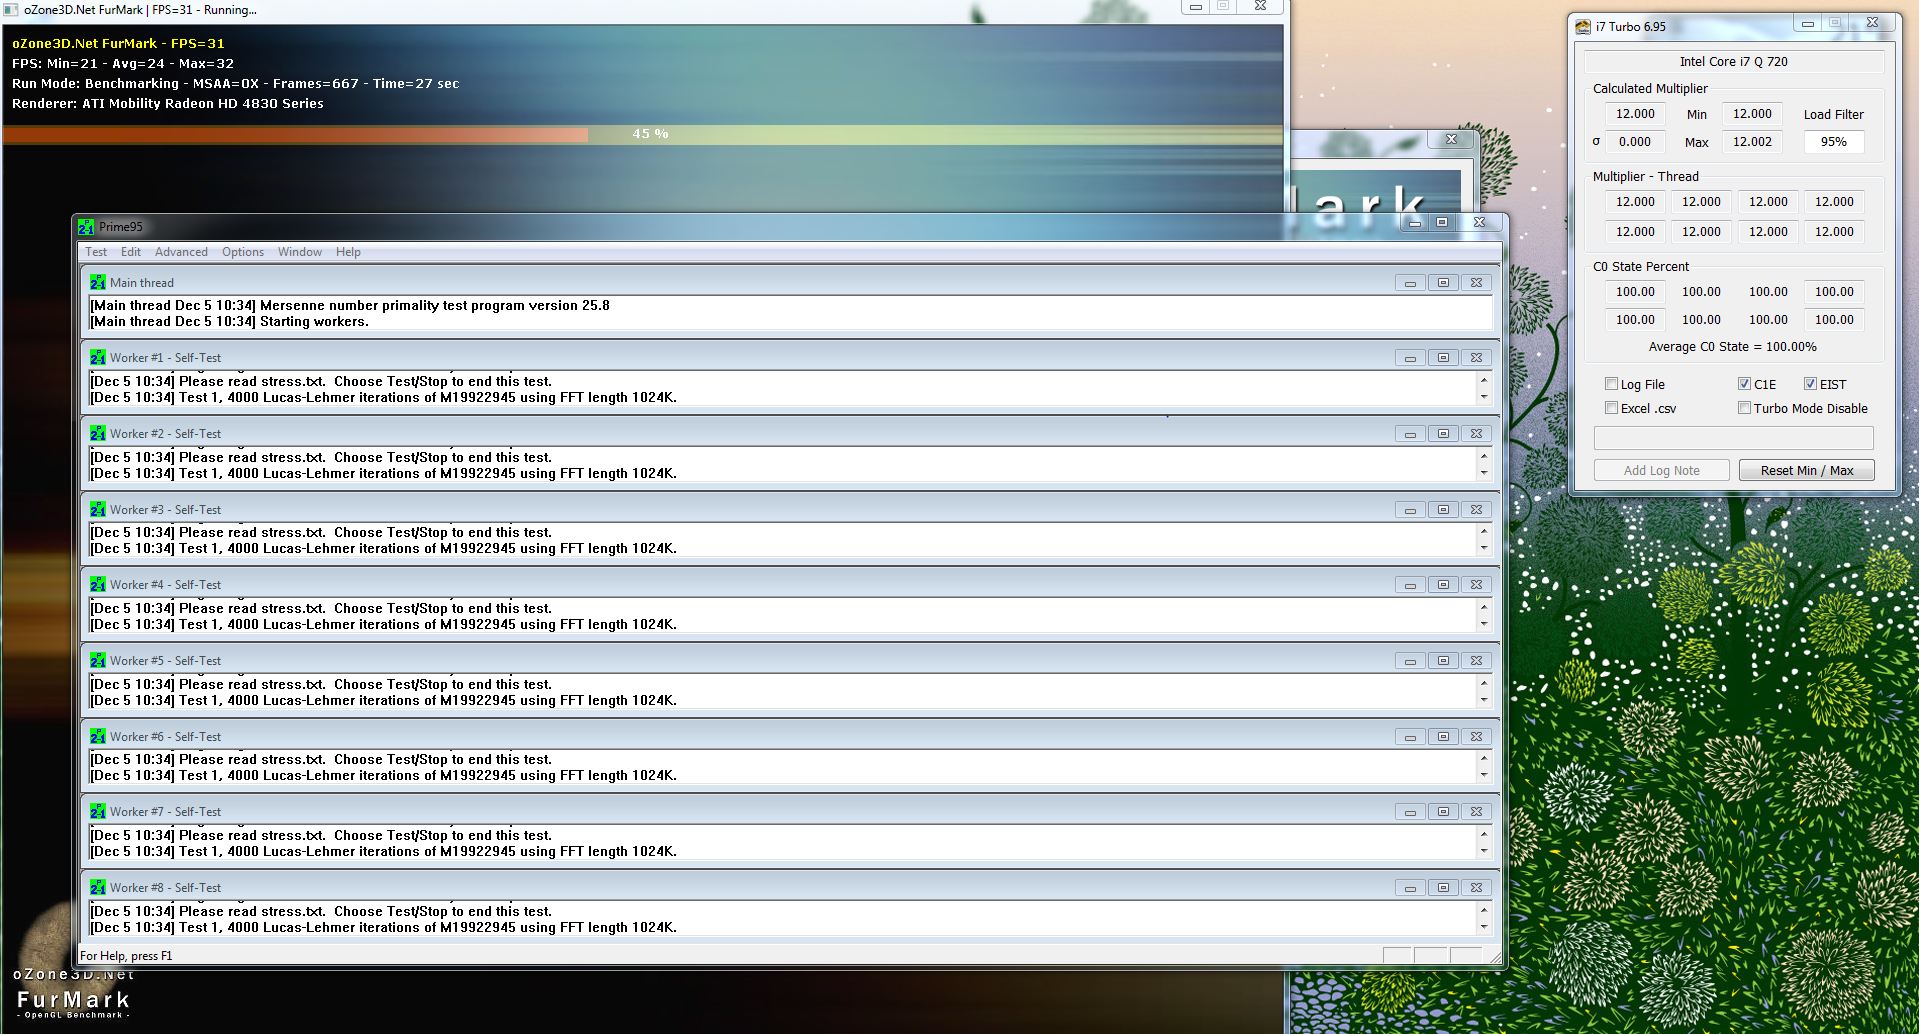Enable the Excel .csv checkbox
The image size is (1919, 1034).
pos(1611,408)
